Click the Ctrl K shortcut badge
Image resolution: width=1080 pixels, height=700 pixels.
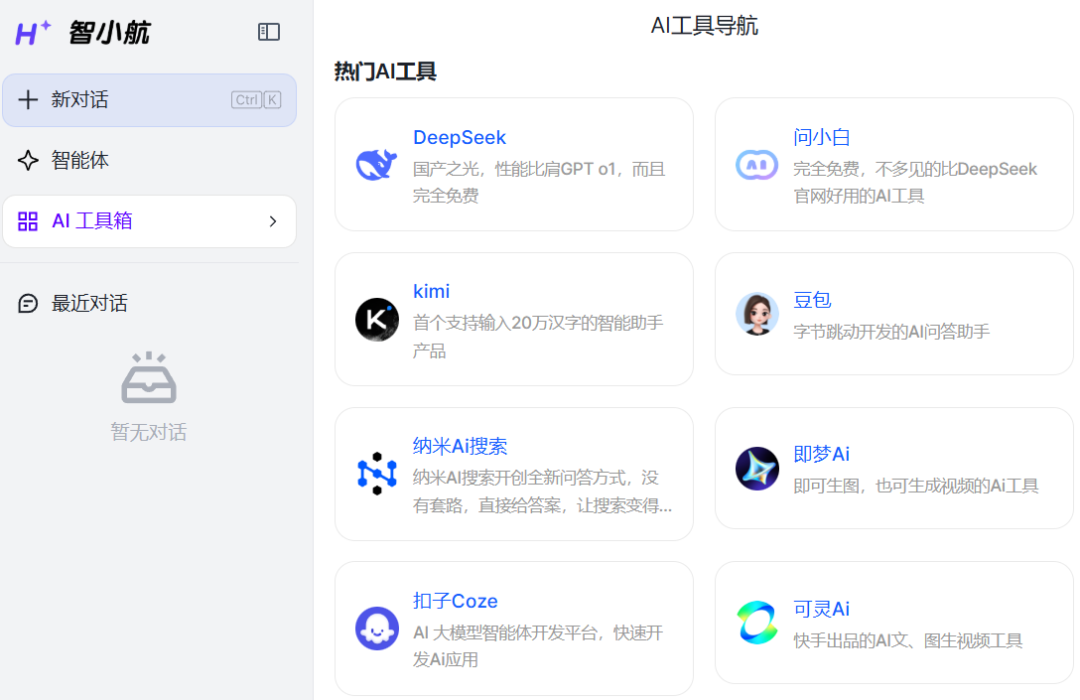click(x=256, y=100)
